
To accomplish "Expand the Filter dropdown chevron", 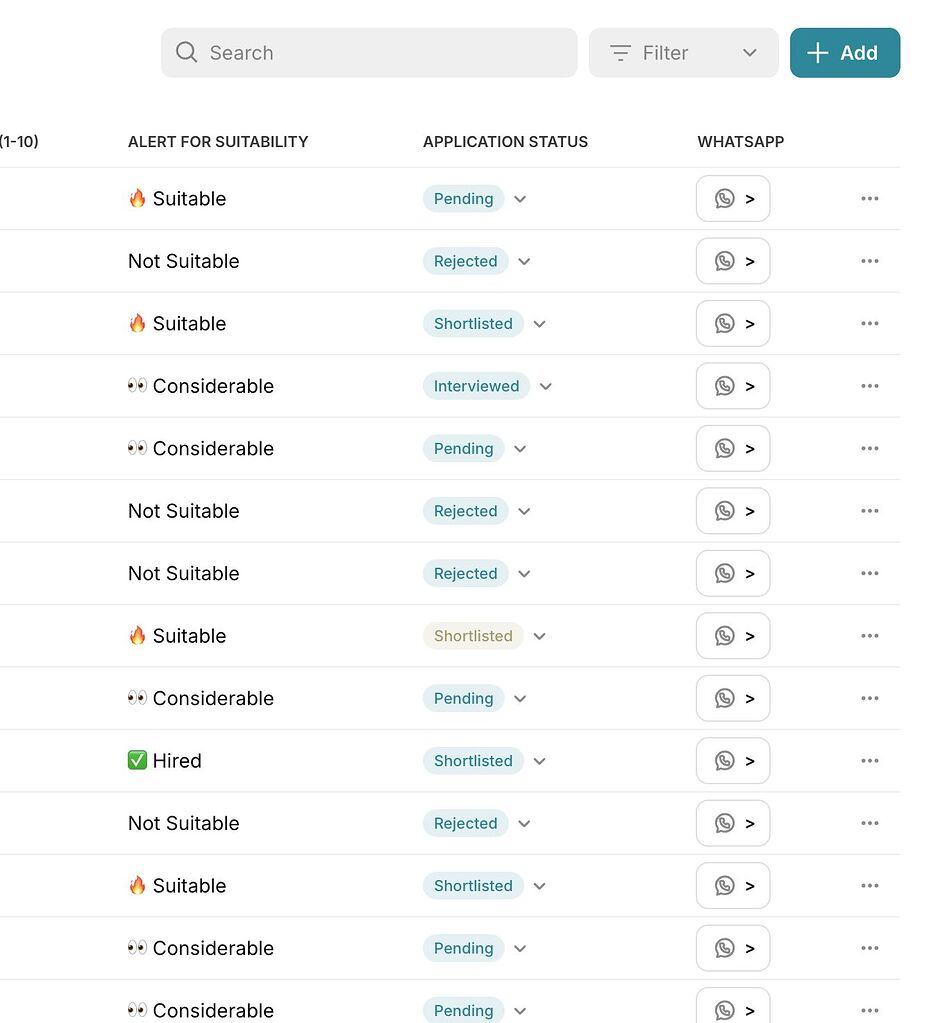I will [x=750, y=53].
